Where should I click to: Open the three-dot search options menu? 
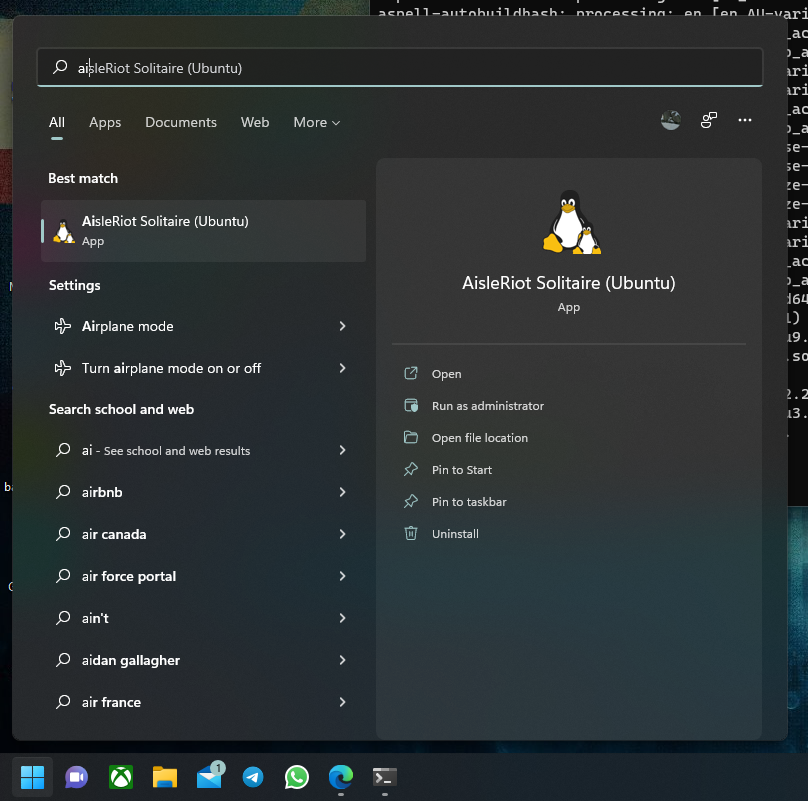(x=744, y=120)
